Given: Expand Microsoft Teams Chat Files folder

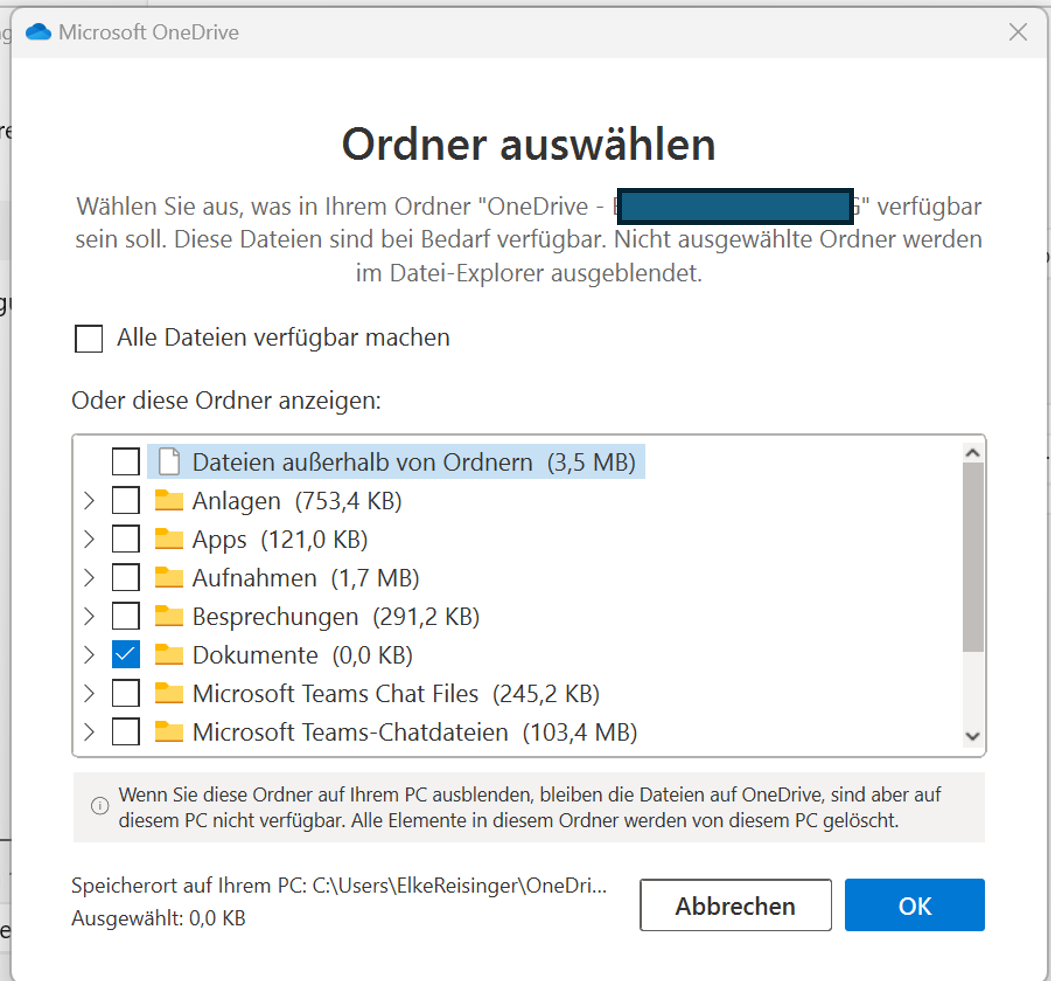Looking at the screenshot, I should (x=89, y=693).
